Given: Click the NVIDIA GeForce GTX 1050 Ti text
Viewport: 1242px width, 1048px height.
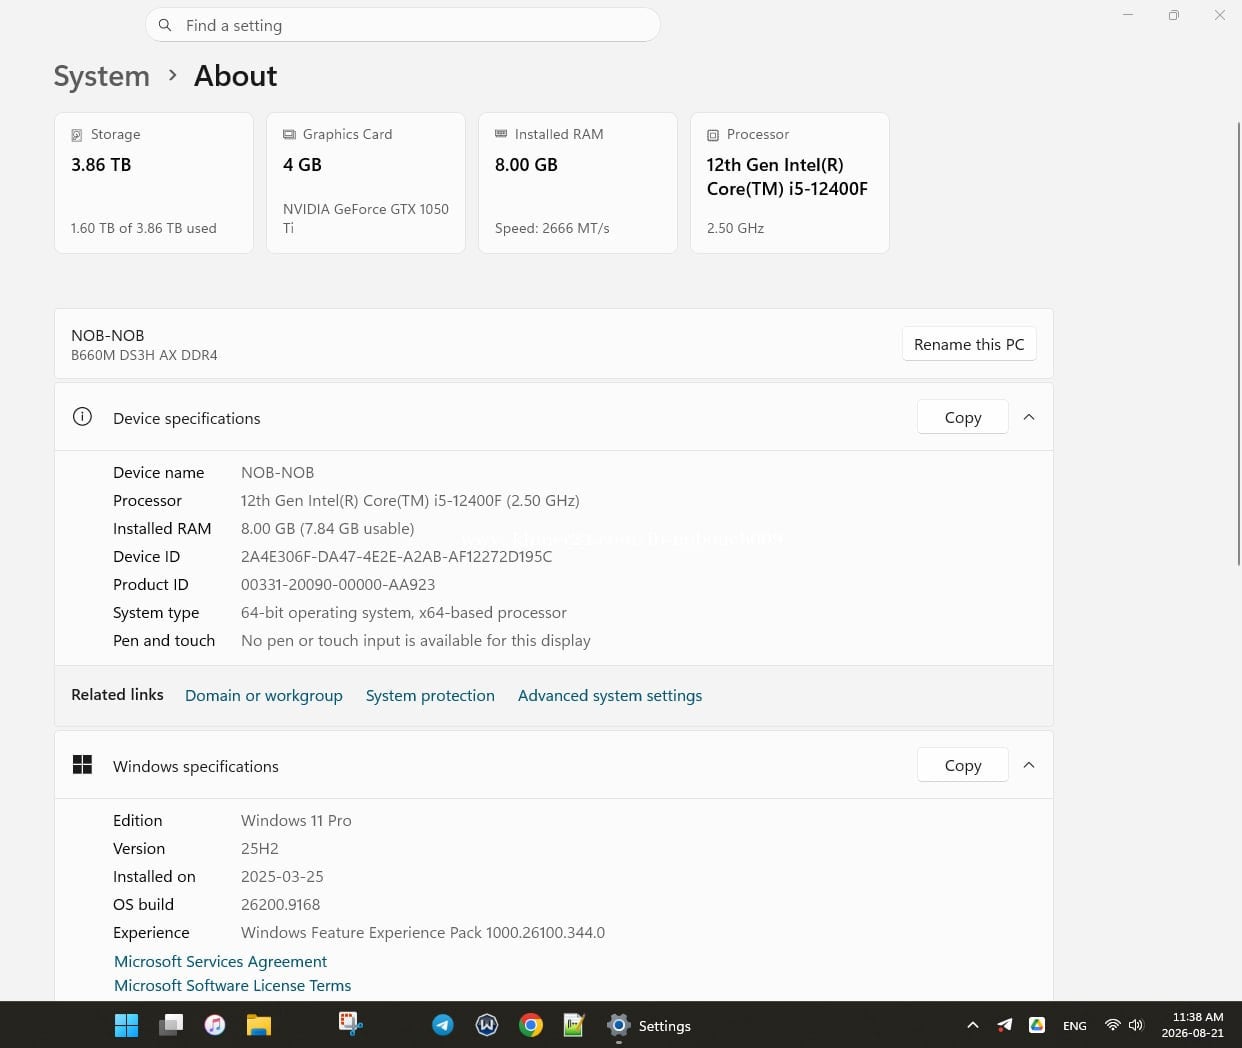Looking at the screenshot, I should (366, 218).
